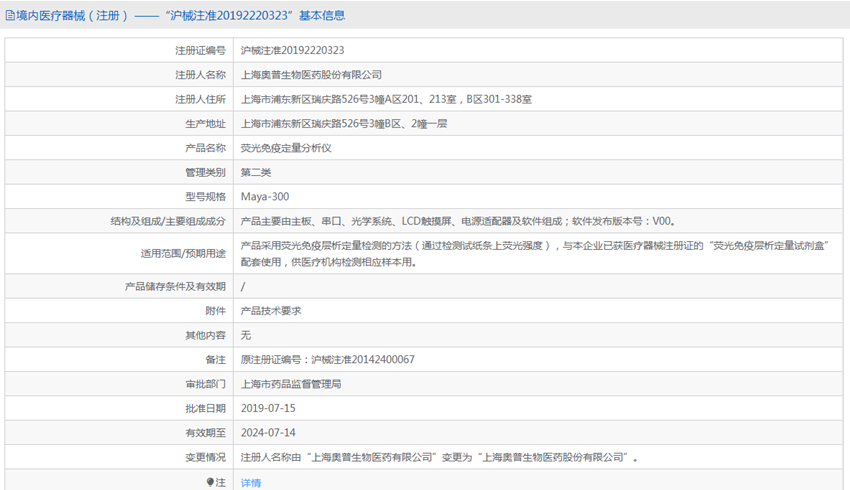Click the 管理类别 row label
Screen dimensions: 850x490
(x=205, y=172)
